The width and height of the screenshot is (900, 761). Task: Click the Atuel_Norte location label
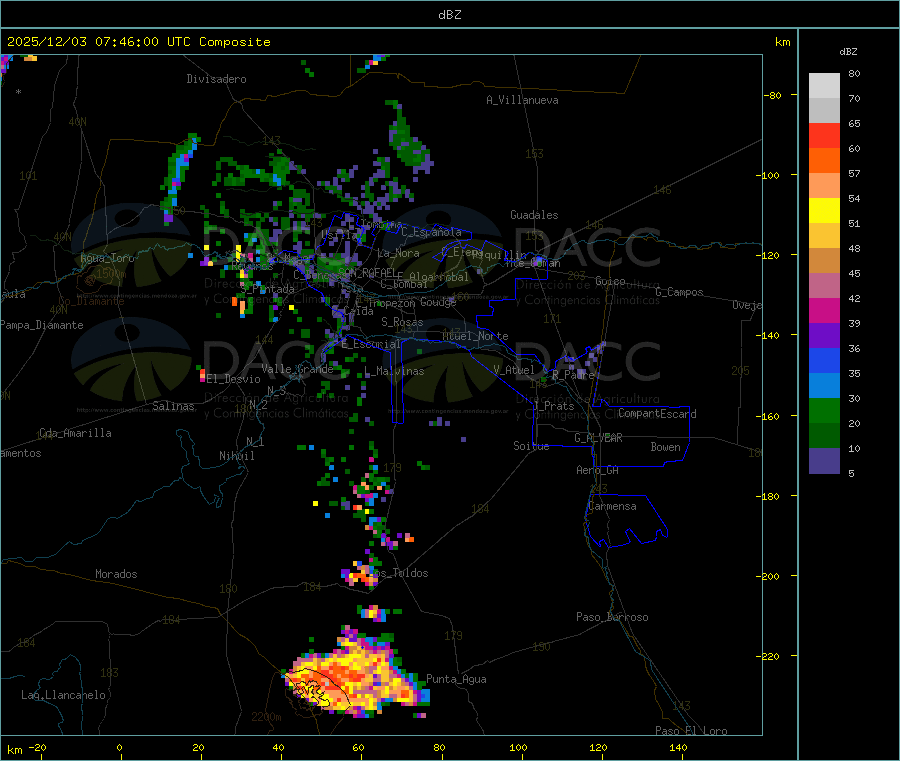tap(475, 336)
